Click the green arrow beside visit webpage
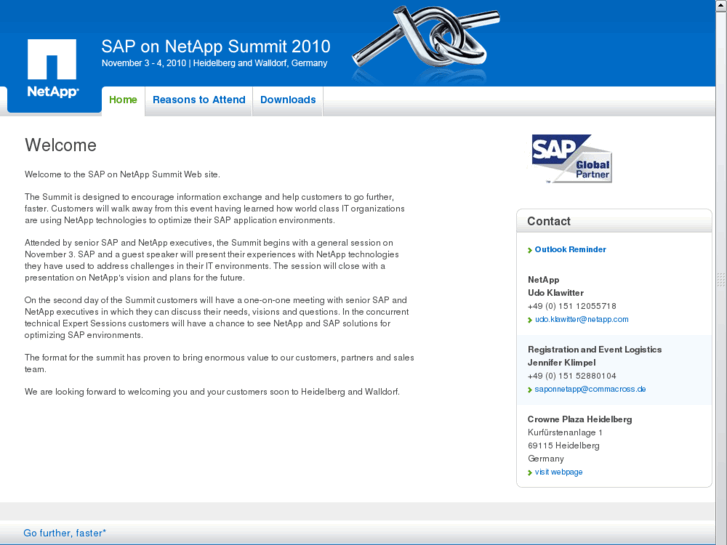 530,473
